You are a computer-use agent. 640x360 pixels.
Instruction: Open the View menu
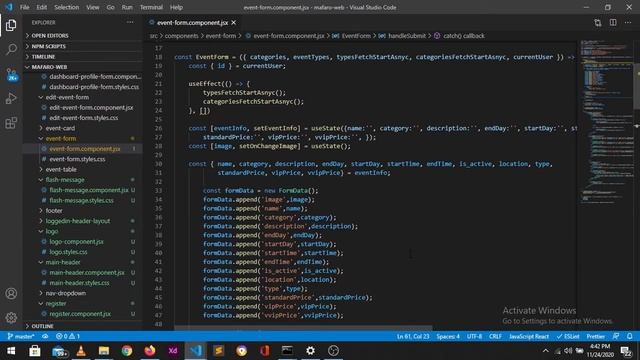coord(93,7)
